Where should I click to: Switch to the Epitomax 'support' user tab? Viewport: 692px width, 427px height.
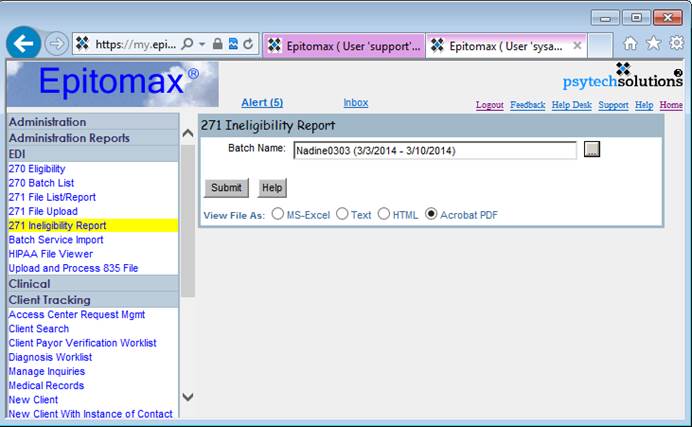(x=343, y=45)
